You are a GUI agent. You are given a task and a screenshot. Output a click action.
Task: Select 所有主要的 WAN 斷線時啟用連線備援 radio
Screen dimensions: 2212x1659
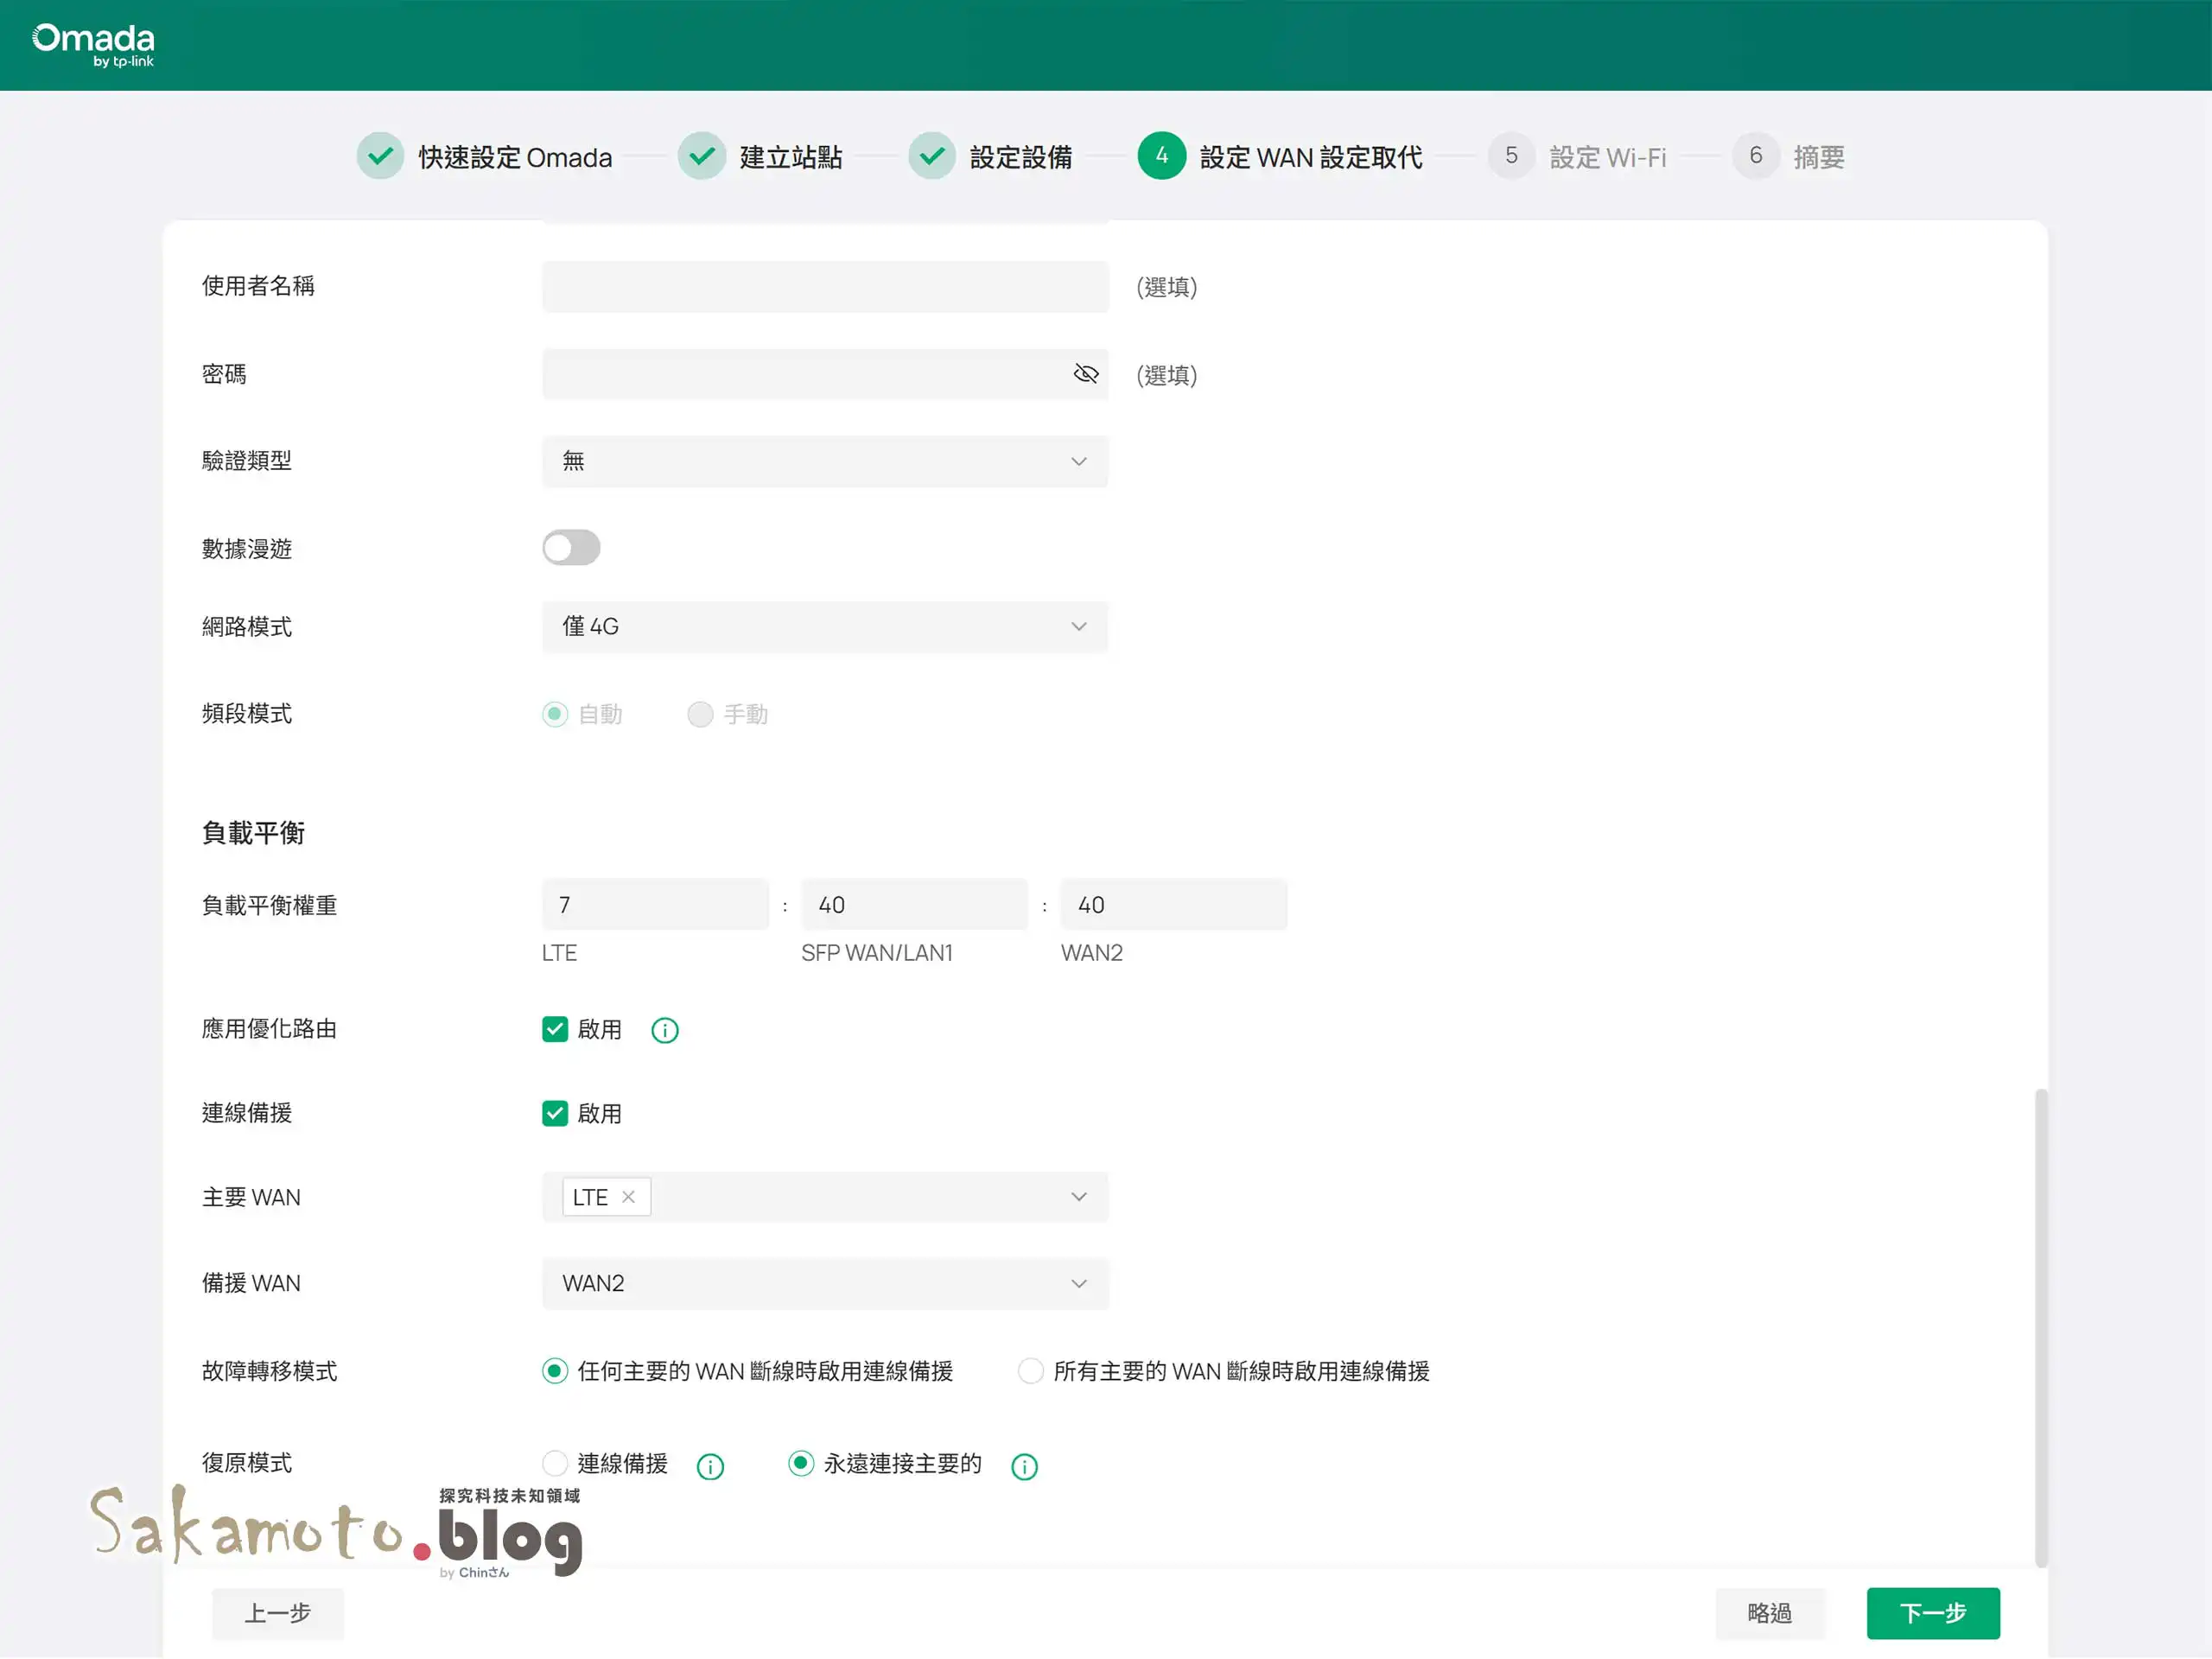pos(1030,1371)
